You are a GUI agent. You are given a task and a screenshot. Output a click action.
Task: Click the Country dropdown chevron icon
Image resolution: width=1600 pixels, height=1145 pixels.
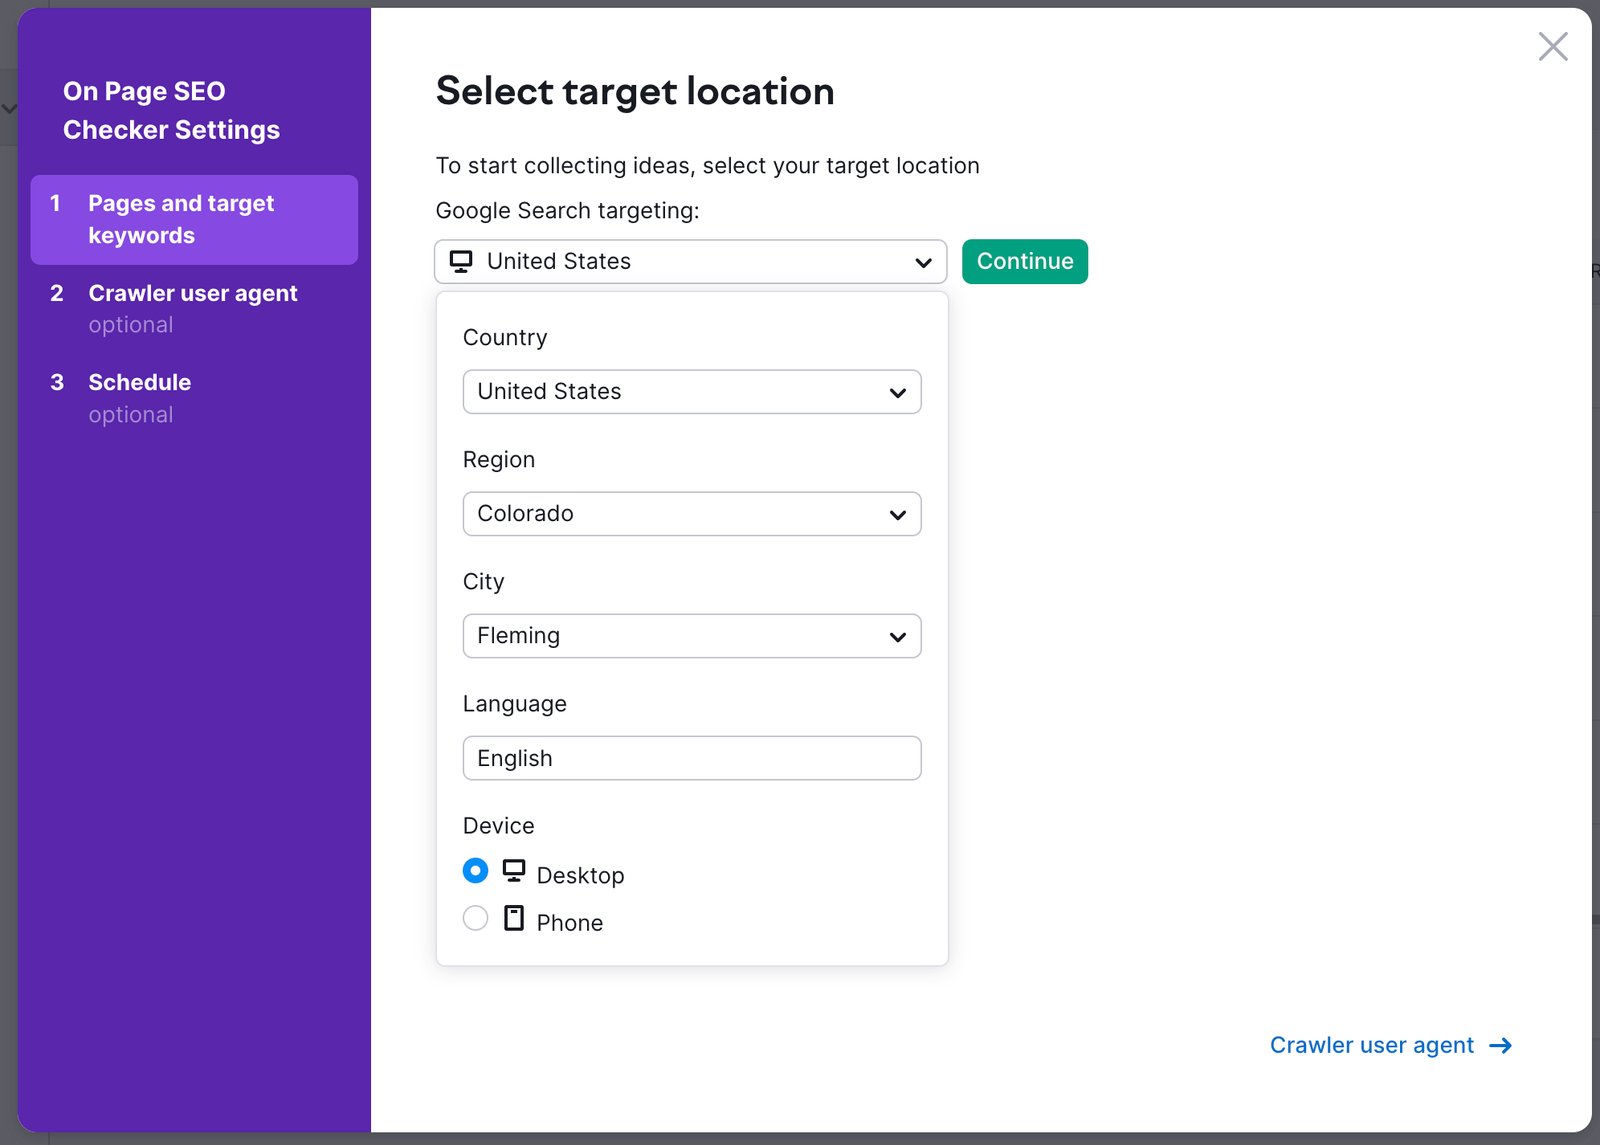pyautogui.click(x=898, y=392)
